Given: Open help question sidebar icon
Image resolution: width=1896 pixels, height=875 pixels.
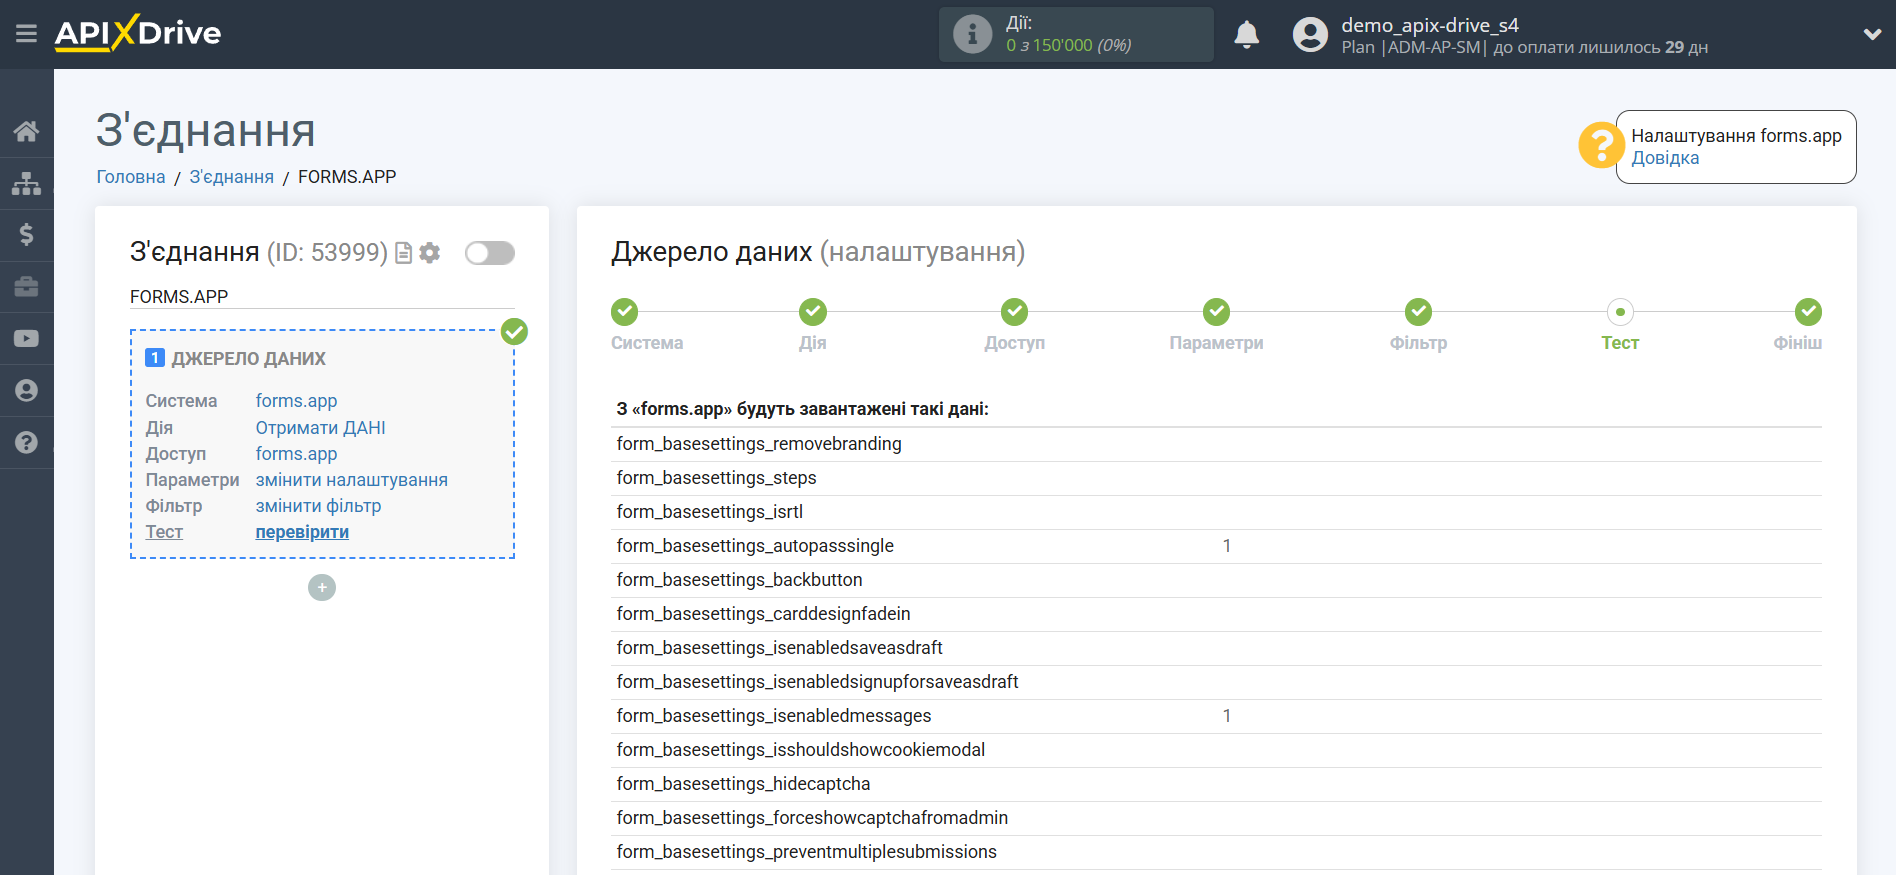Looking at the screenshot, I should 27,443.
